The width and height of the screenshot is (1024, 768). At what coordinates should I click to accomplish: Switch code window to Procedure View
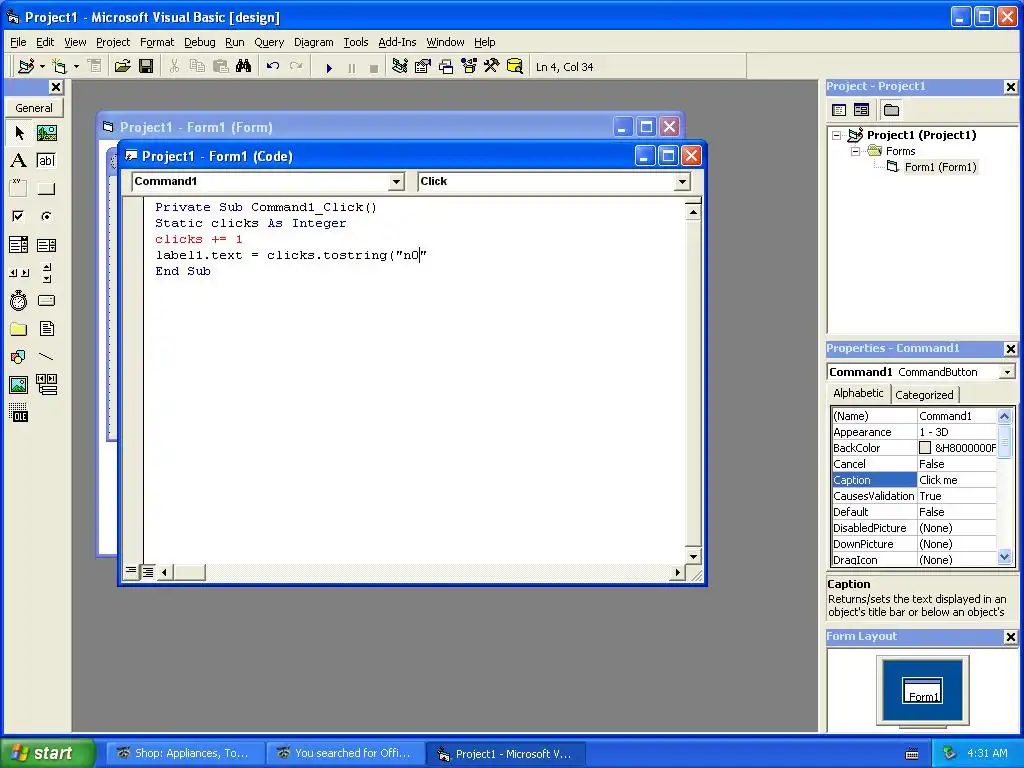[x=131, y=572]
